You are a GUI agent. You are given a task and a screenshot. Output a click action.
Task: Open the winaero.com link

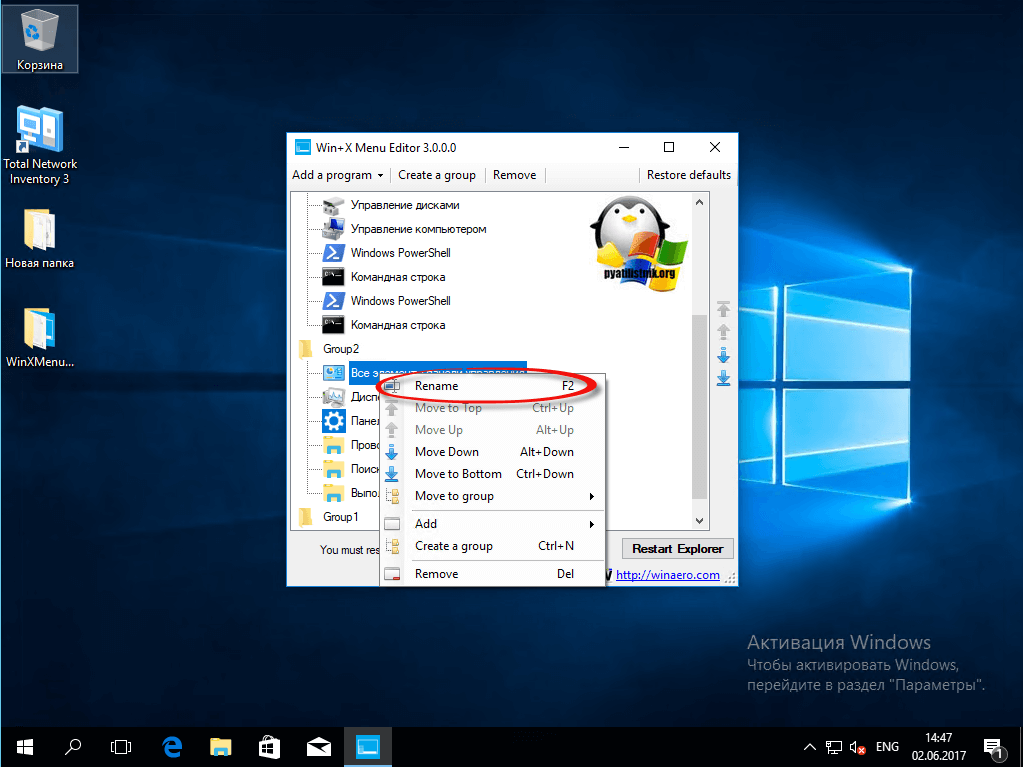click(x=667, y=575)
